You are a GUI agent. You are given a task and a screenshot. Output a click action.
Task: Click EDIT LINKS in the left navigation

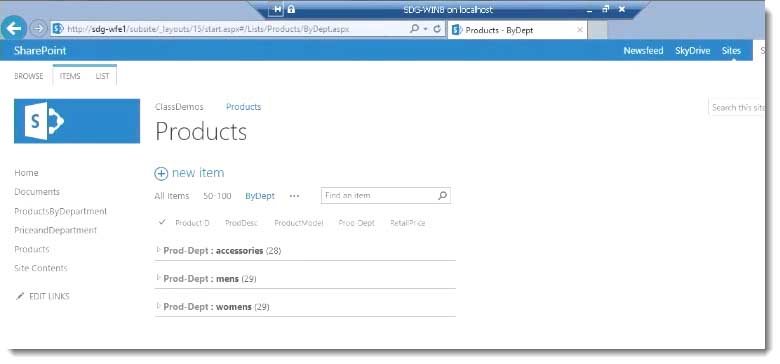click(49, 296)
